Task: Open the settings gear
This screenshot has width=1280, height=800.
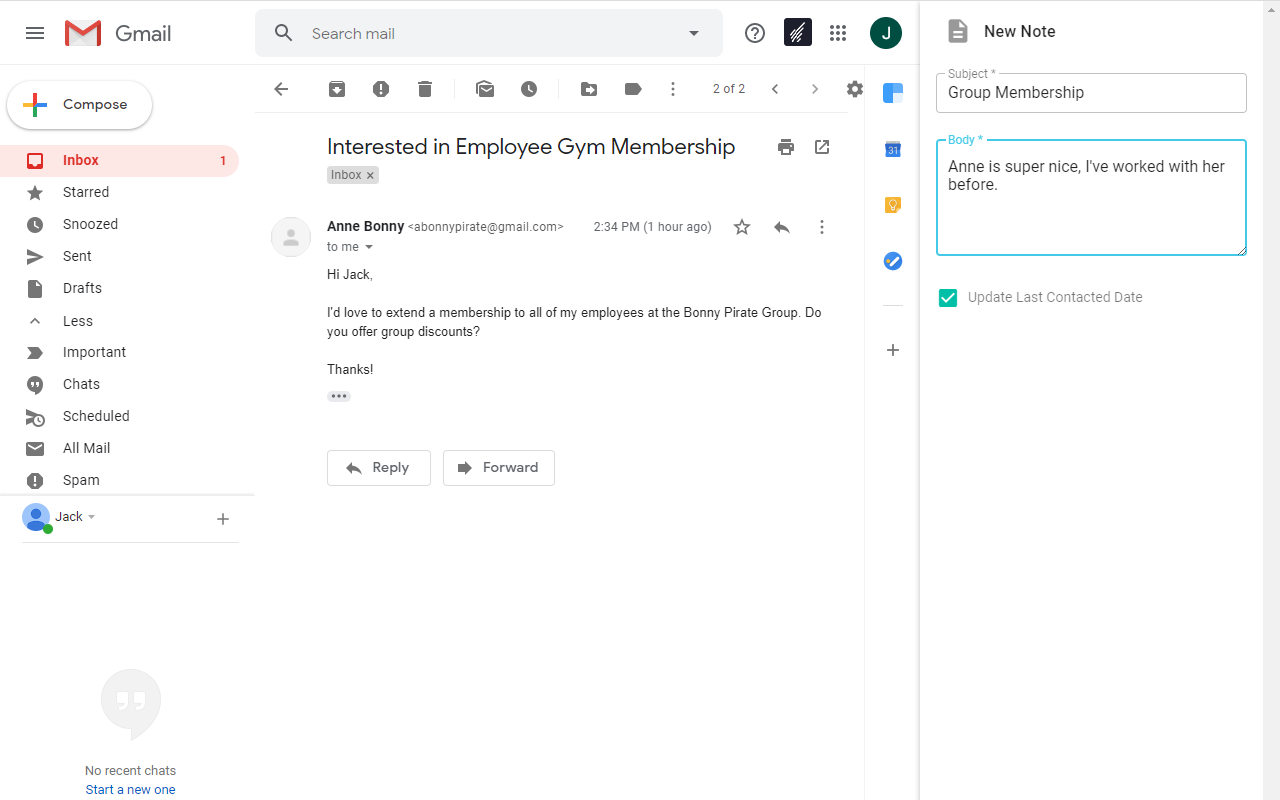Action: (854, 89)
